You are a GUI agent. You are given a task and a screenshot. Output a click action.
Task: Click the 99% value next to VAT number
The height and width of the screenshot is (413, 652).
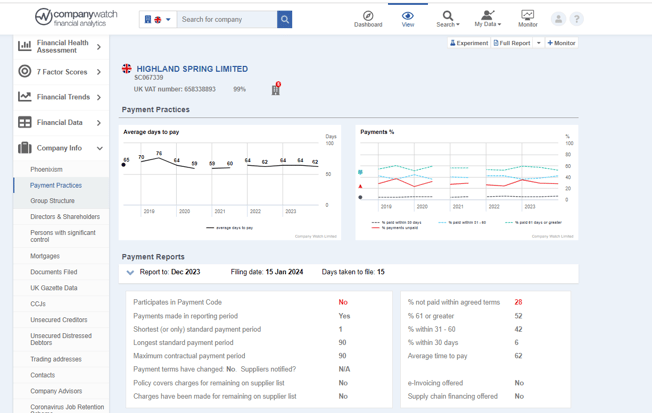tap(240, 89)
